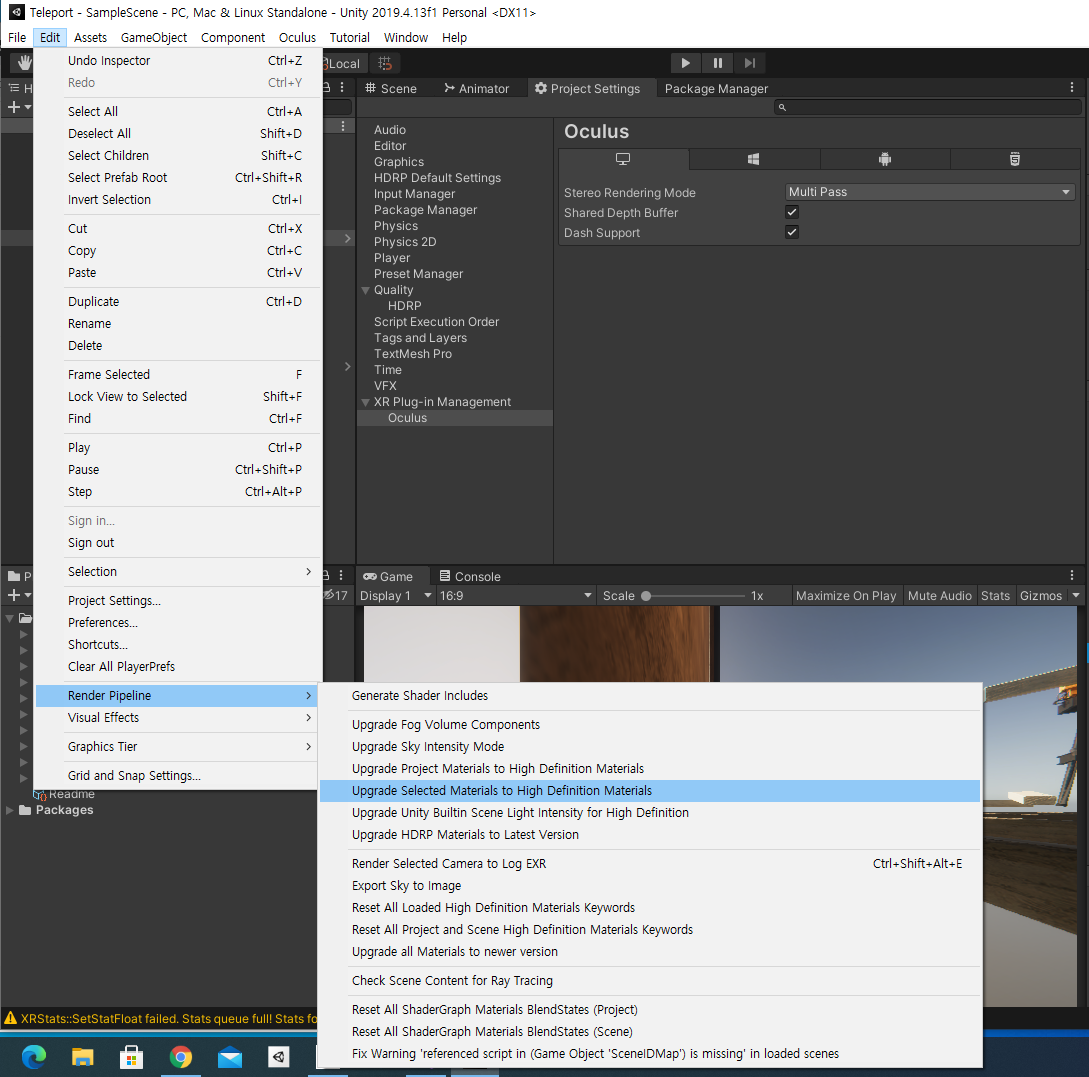Toggle Shared Depth Buffer checkbox

click(x=792, y=212)
